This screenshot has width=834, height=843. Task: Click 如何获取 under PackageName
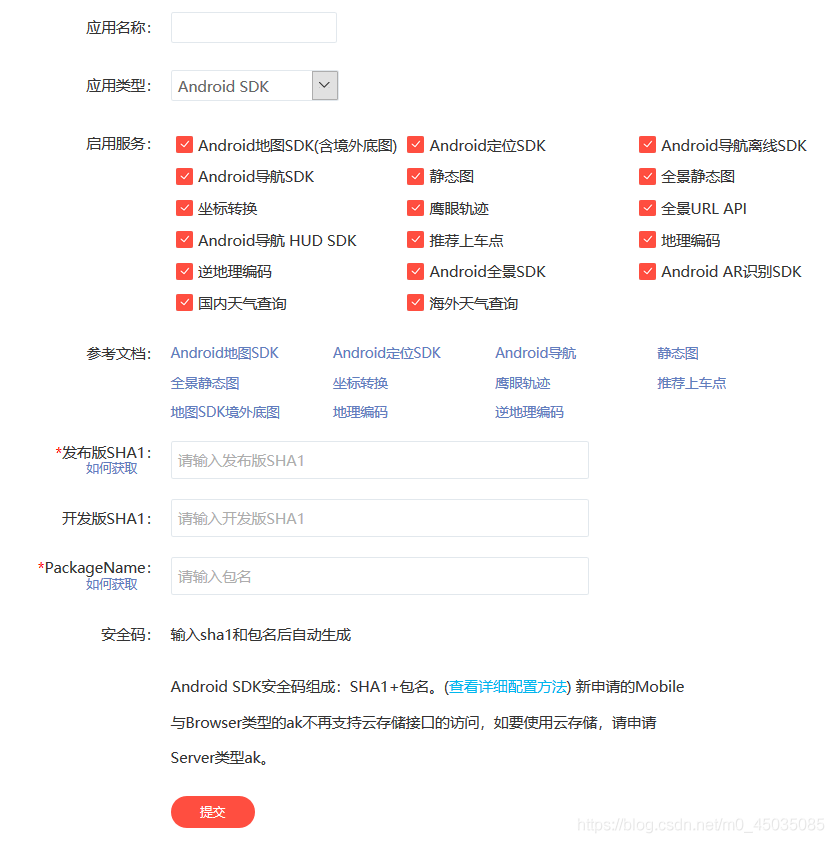point(112,584)
